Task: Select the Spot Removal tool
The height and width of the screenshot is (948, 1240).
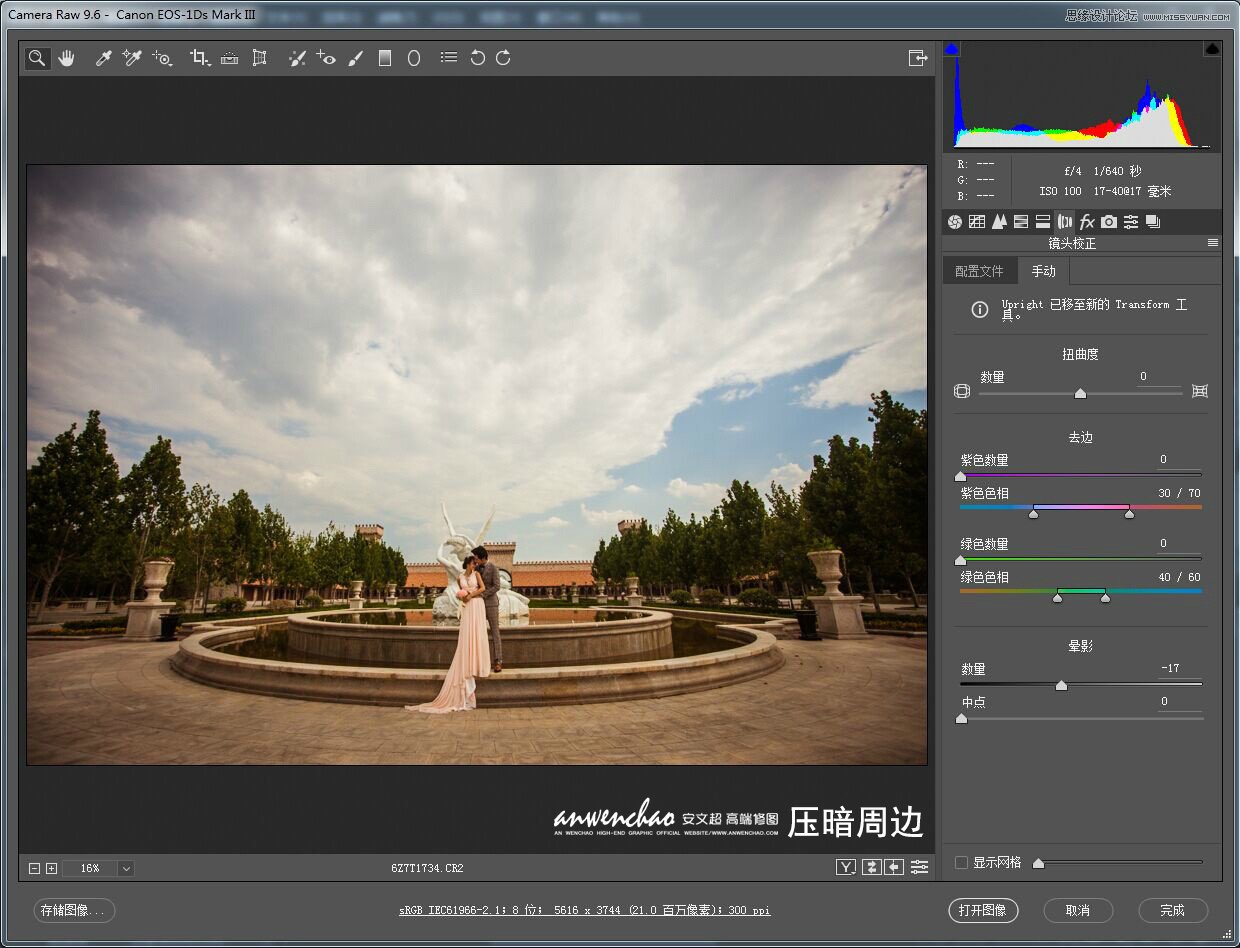Action: pyautogui.click(x=297, y=58)
